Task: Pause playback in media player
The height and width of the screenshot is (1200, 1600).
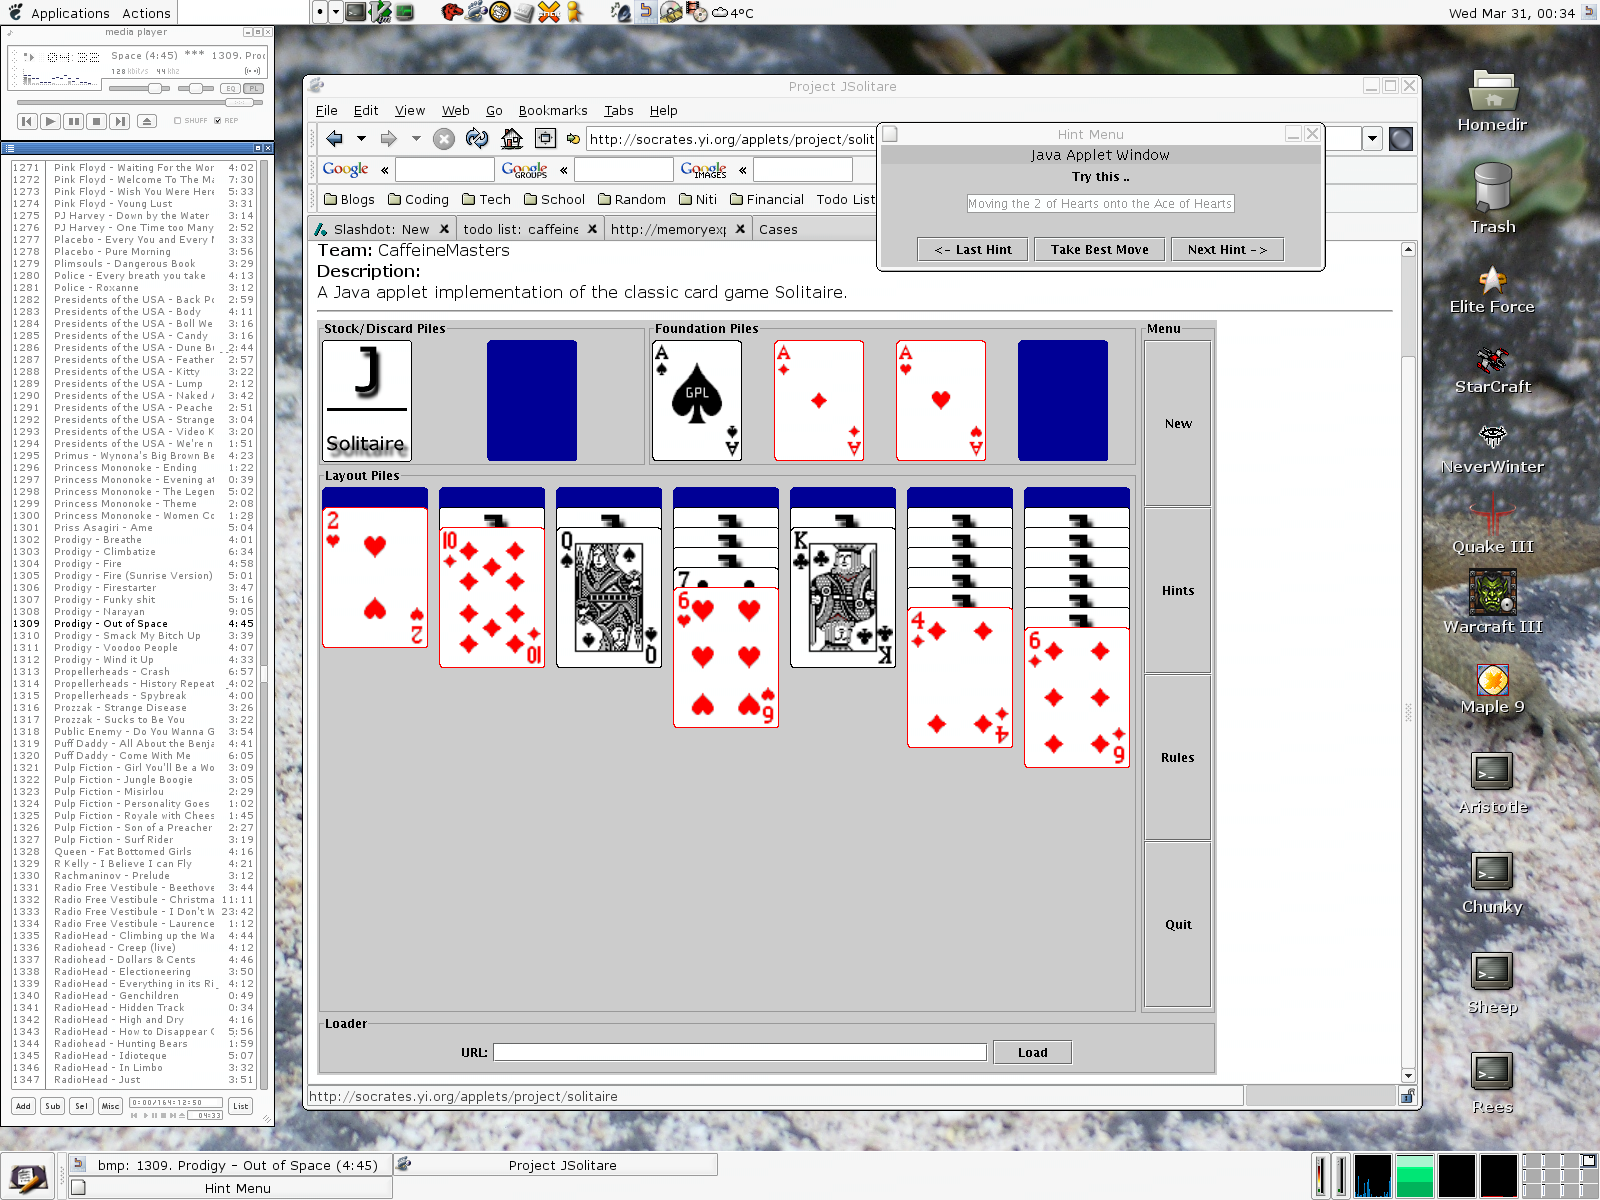Action: pos(73,121)
